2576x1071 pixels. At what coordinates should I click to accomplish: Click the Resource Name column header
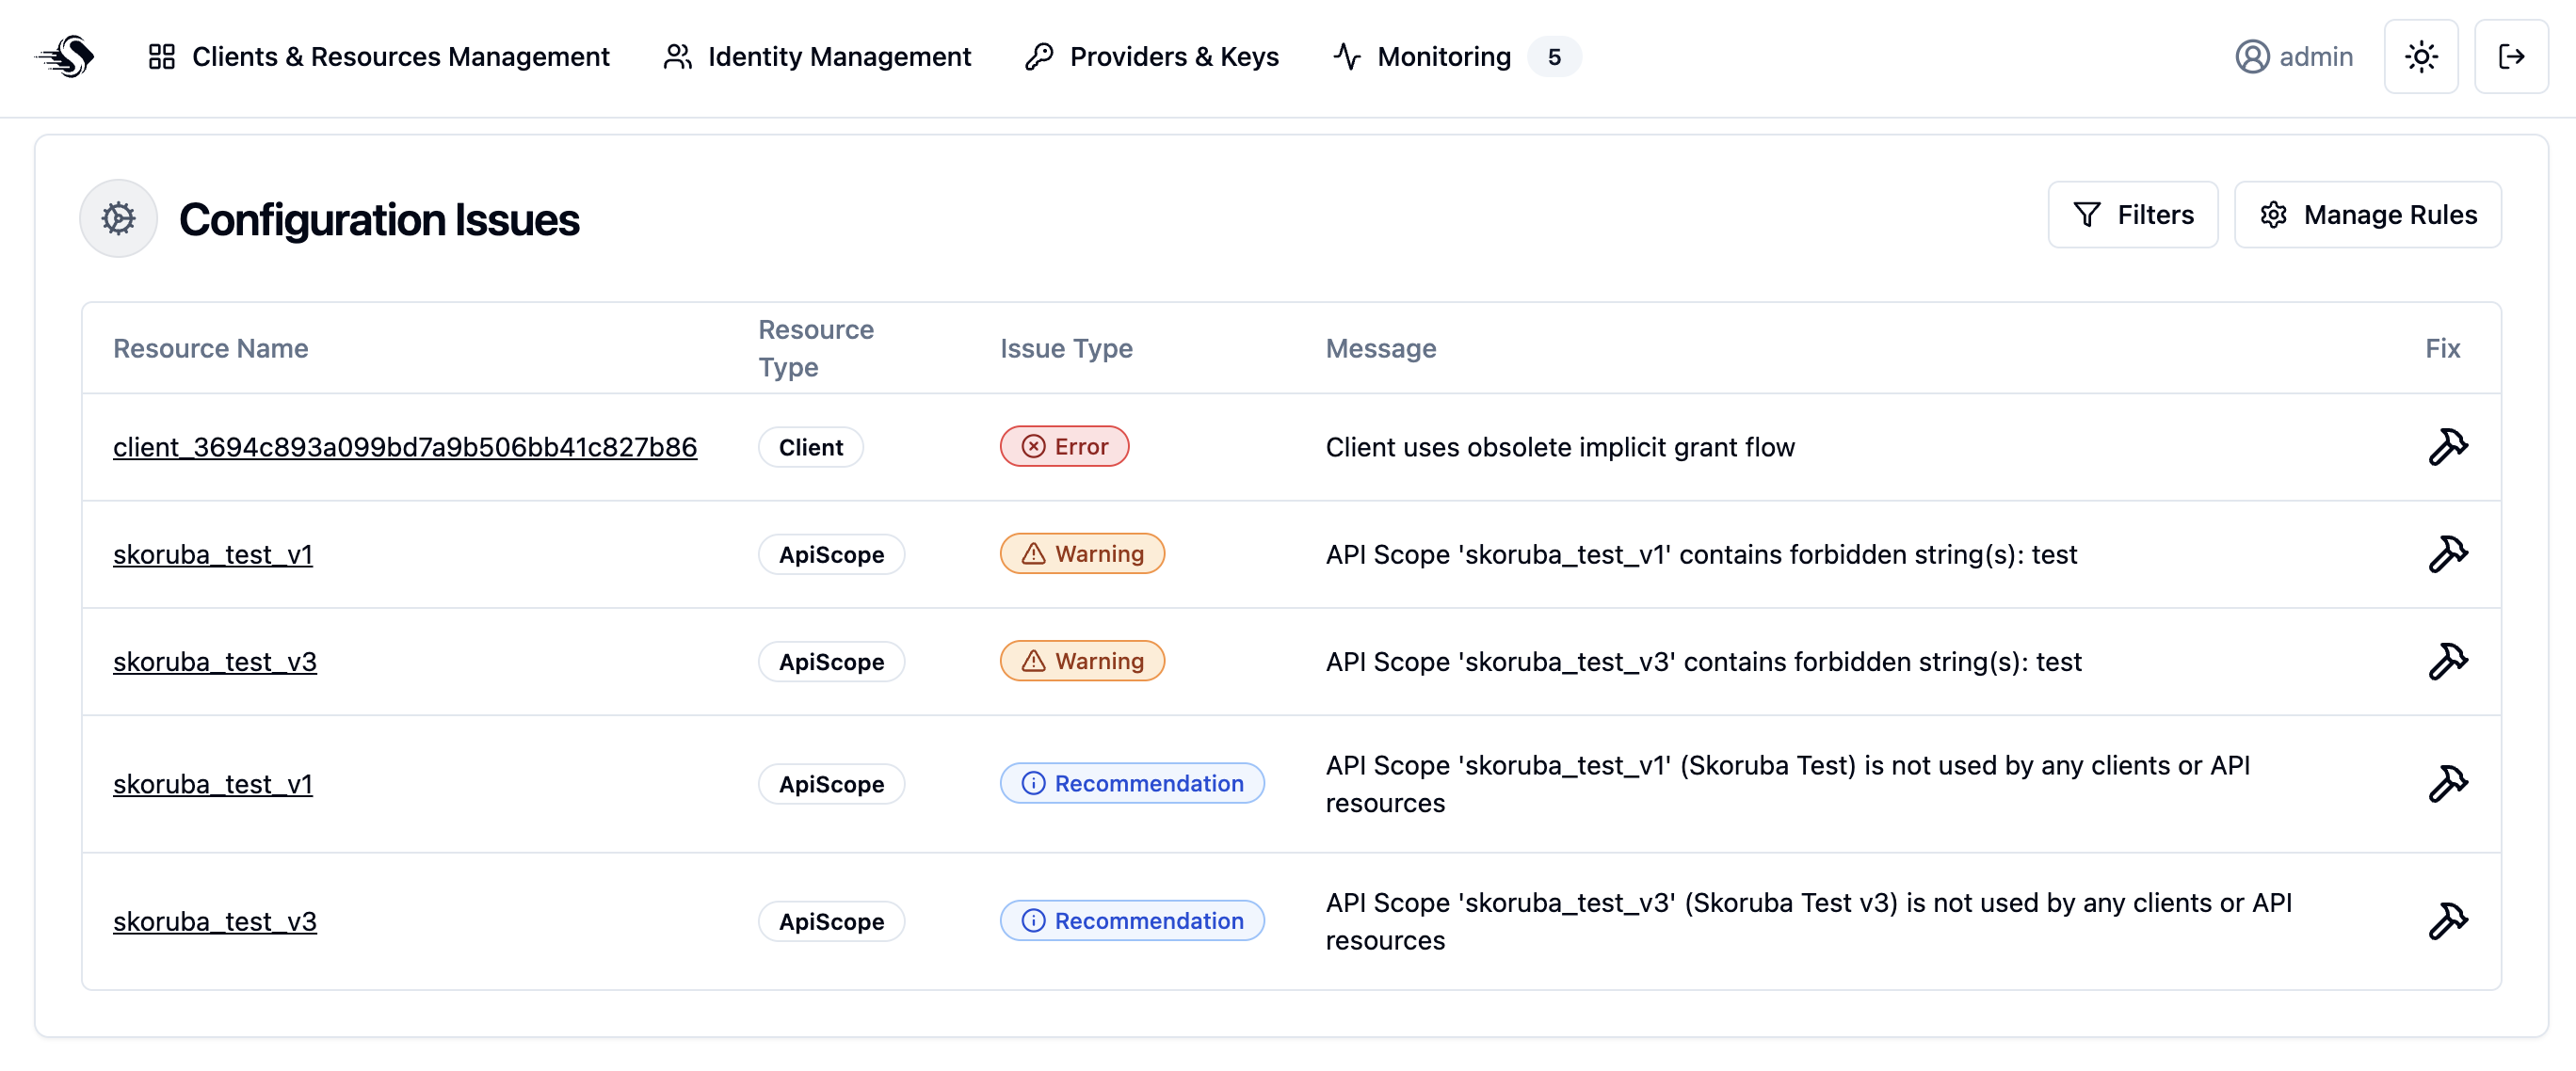pos(210,348)
